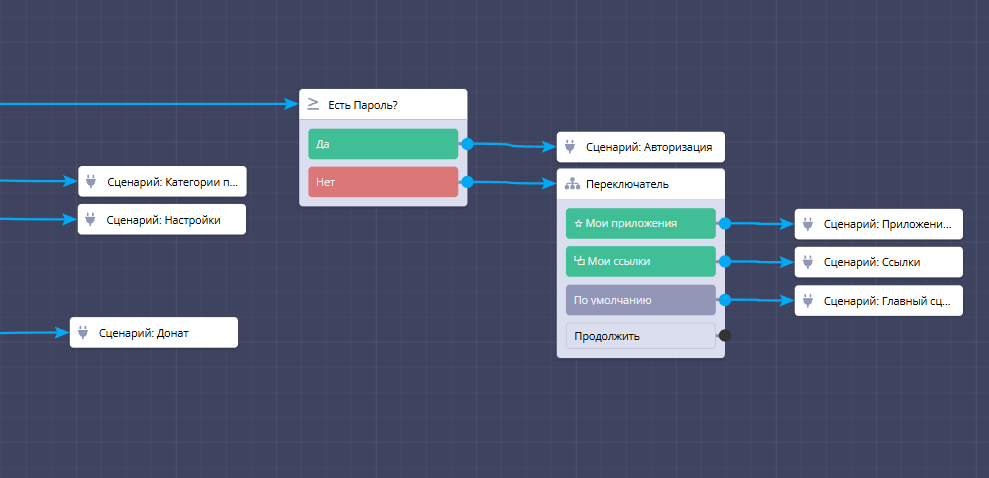Click the plug icon on Сценарий: Приложения node
This screenshot has width=989, height=478.
(808, 225)
